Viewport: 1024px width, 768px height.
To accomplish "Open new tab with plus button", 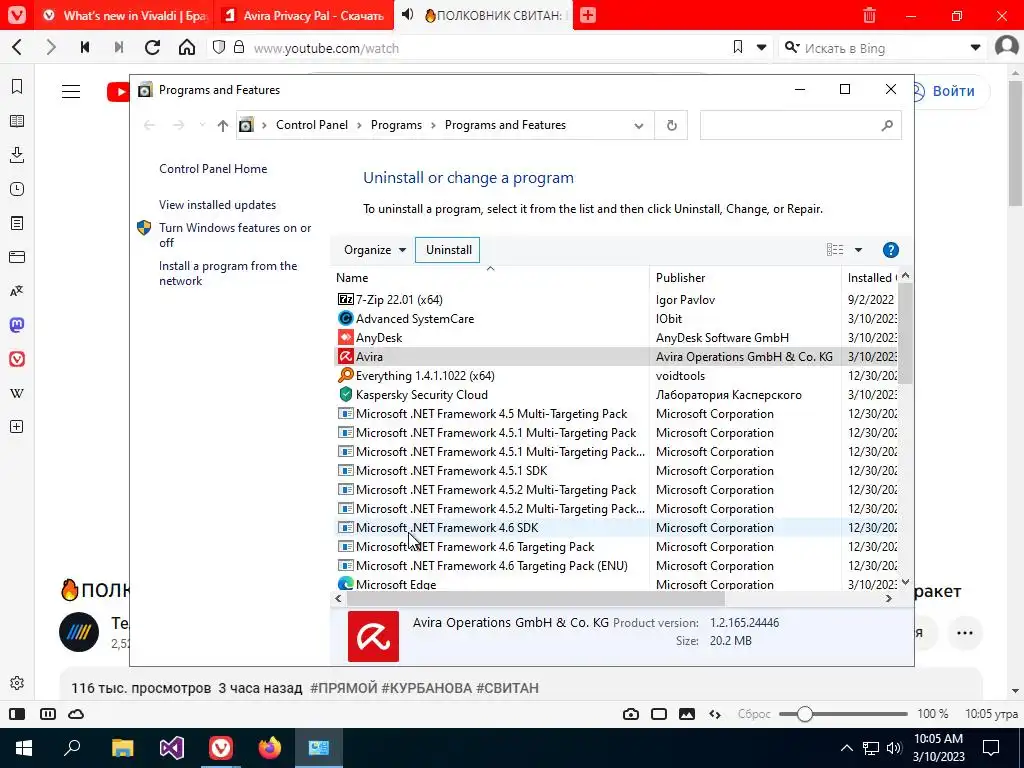I will 588,15.
